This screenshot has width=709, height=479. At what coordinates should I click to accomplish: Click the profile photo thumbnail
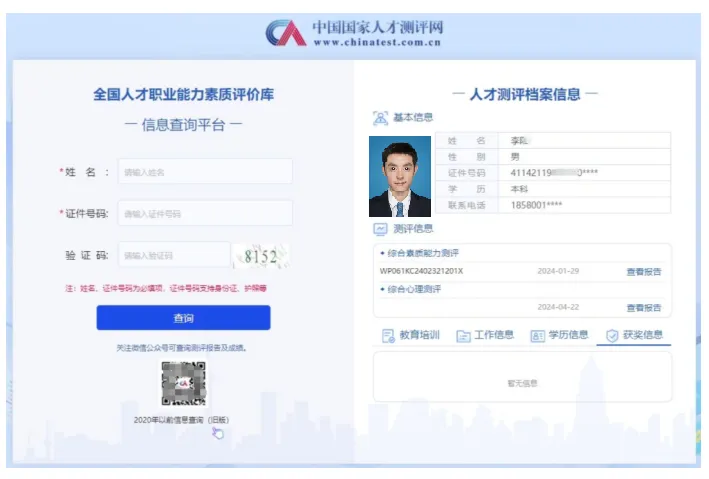[400, 176]
